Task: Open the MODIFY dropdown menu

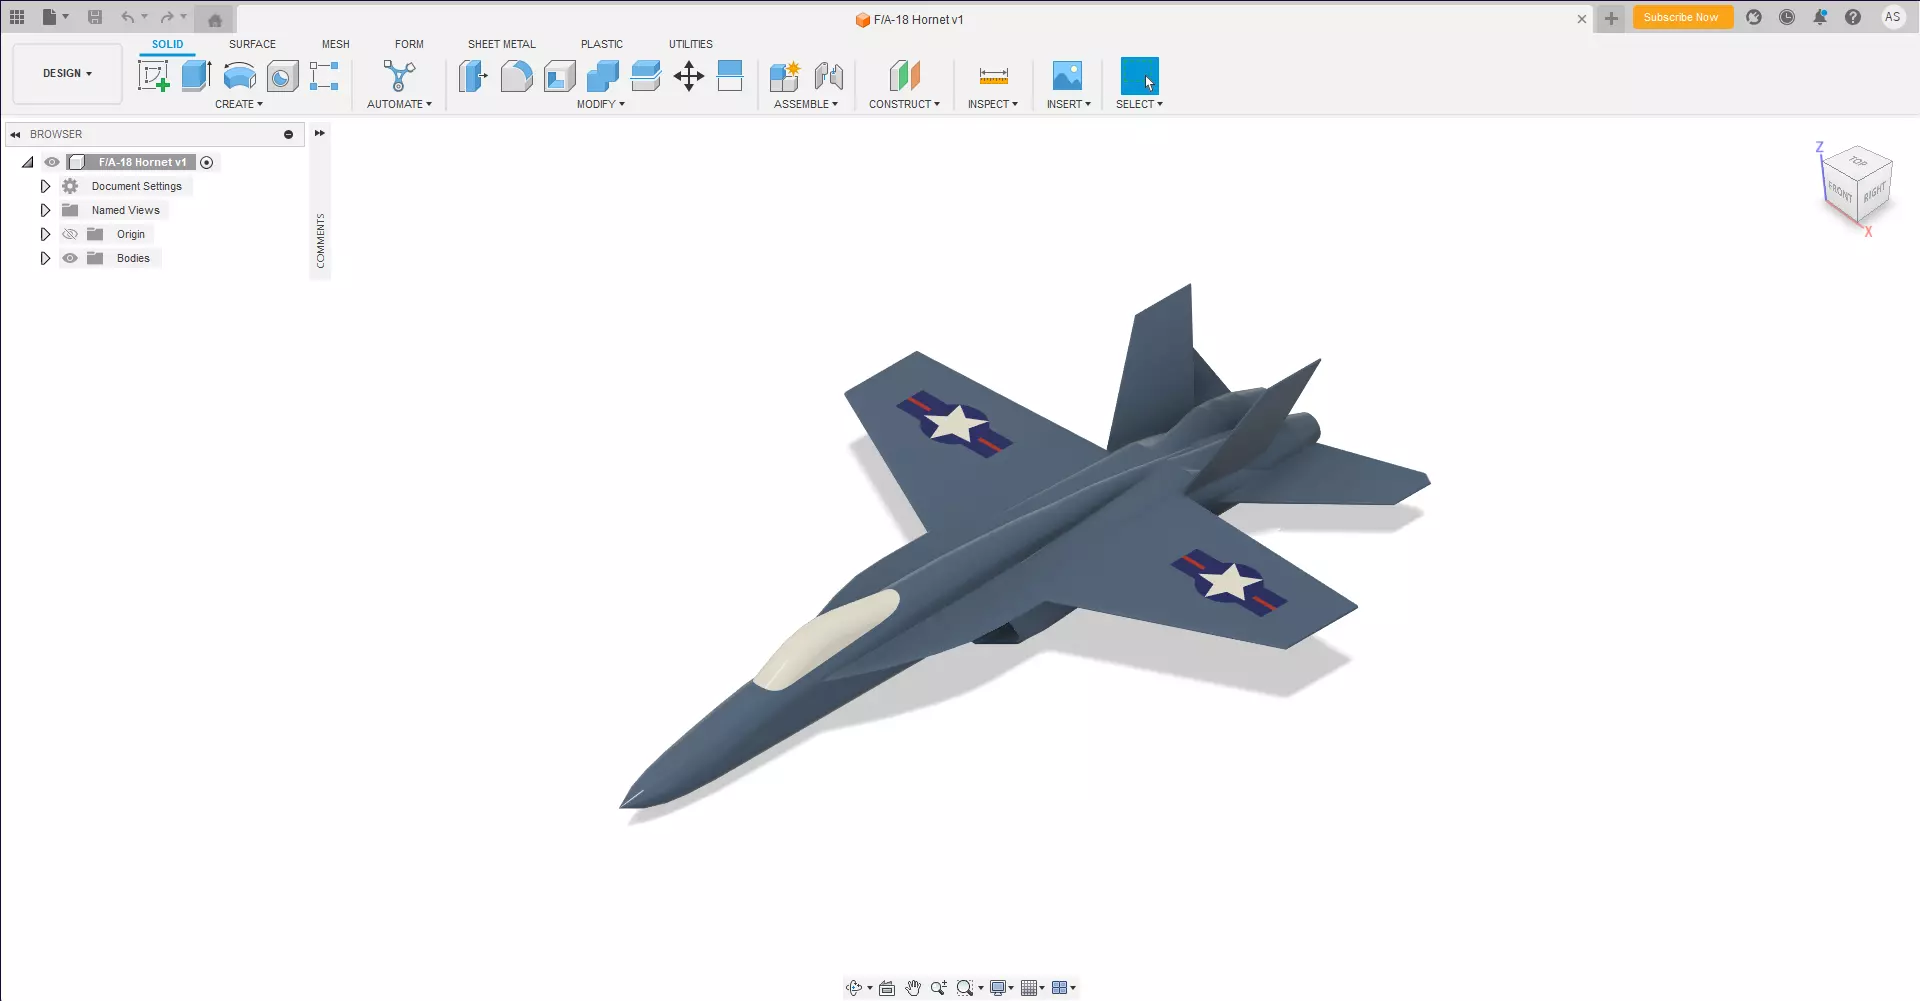Action: [601, 104]
